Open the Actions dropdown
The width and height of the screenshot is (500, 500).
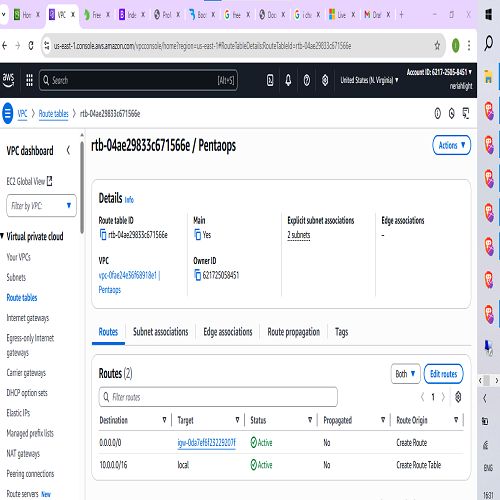pyautogui.click(x=451, y=145)
